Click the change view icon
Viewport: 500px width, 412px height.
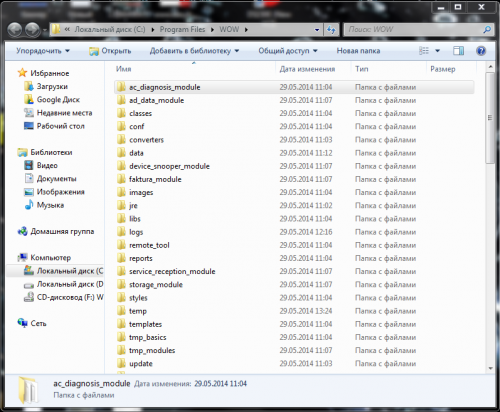tap(424, 51)
